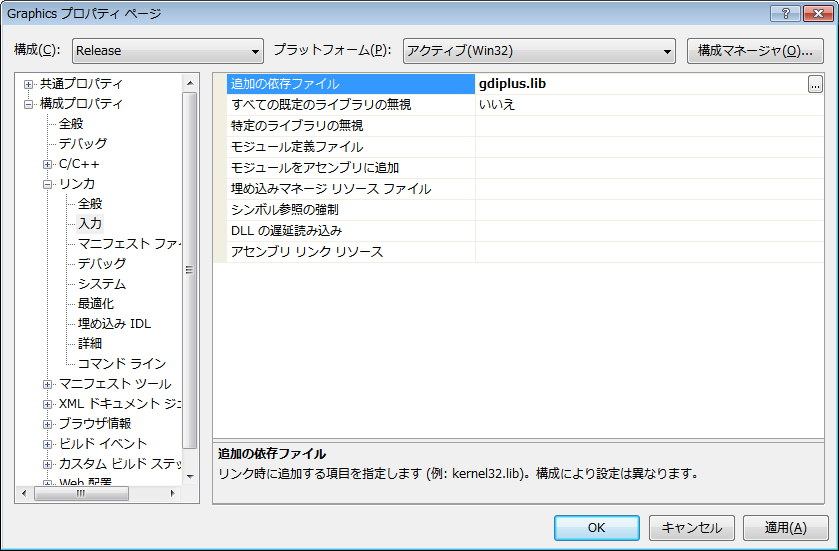839x551 pixels.
Task: Click the キャンセル button
Action: (x=692, y=528)
